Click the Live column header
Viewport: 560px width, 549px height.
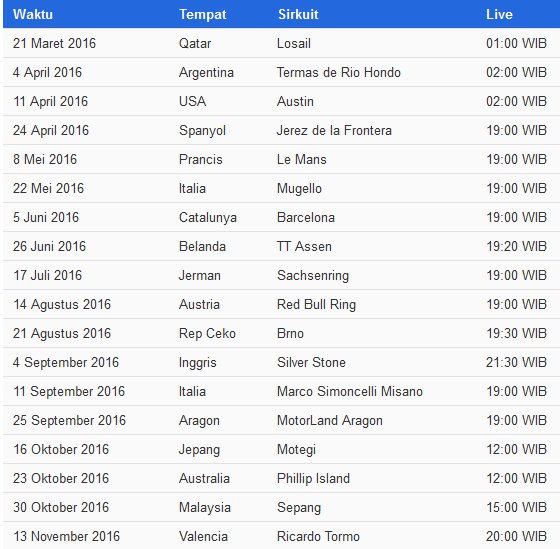499,14
